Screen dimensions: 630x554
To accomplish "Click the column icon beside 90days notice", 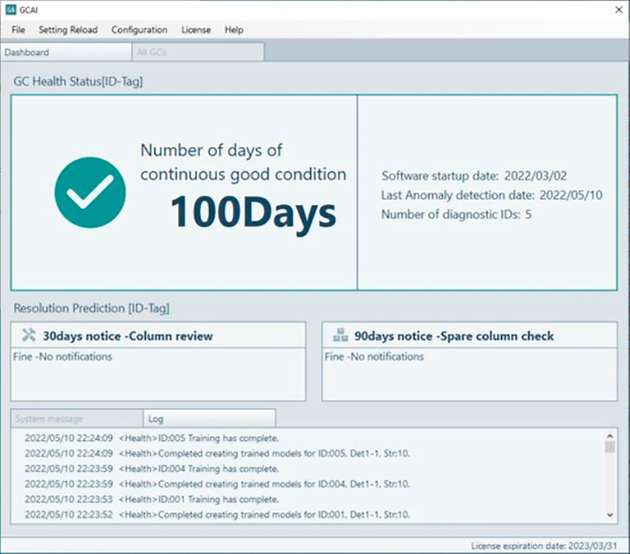I will pyautogui.click(x=340, y=336).
